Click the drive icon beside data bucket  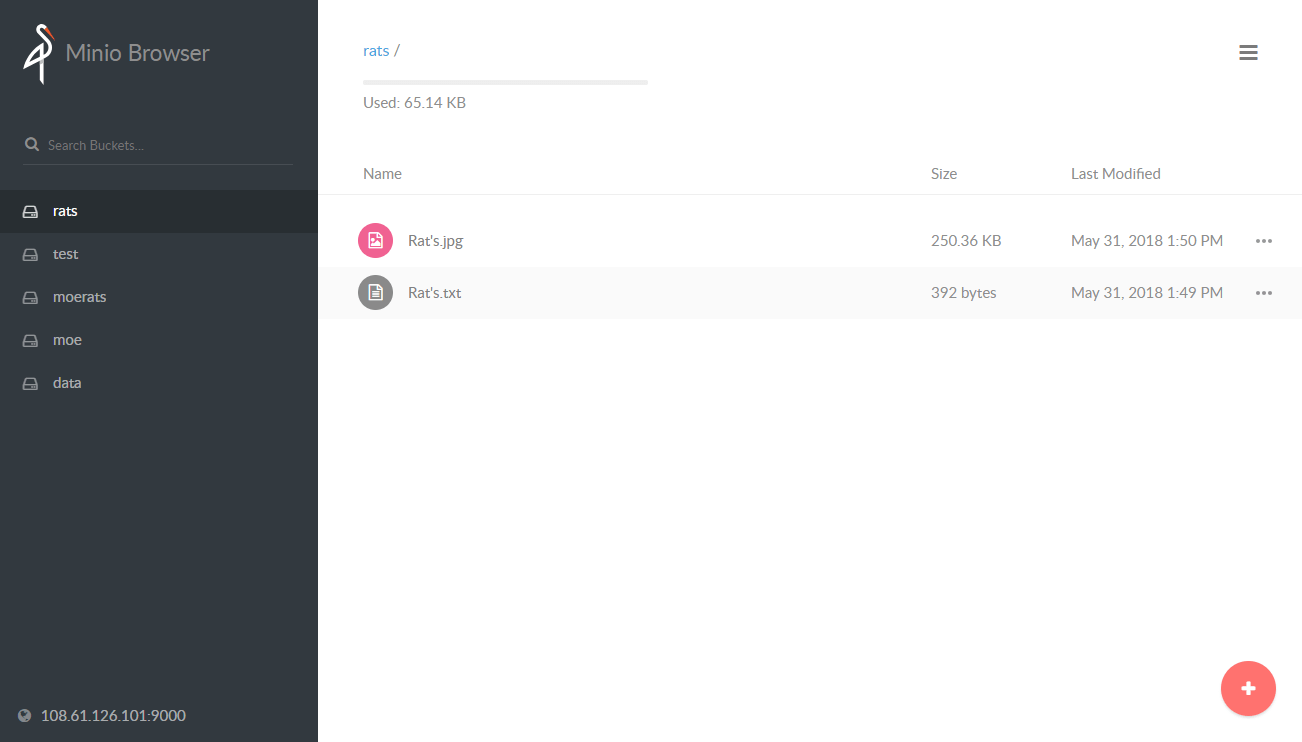pyautogui.click(x=31, y=384)
